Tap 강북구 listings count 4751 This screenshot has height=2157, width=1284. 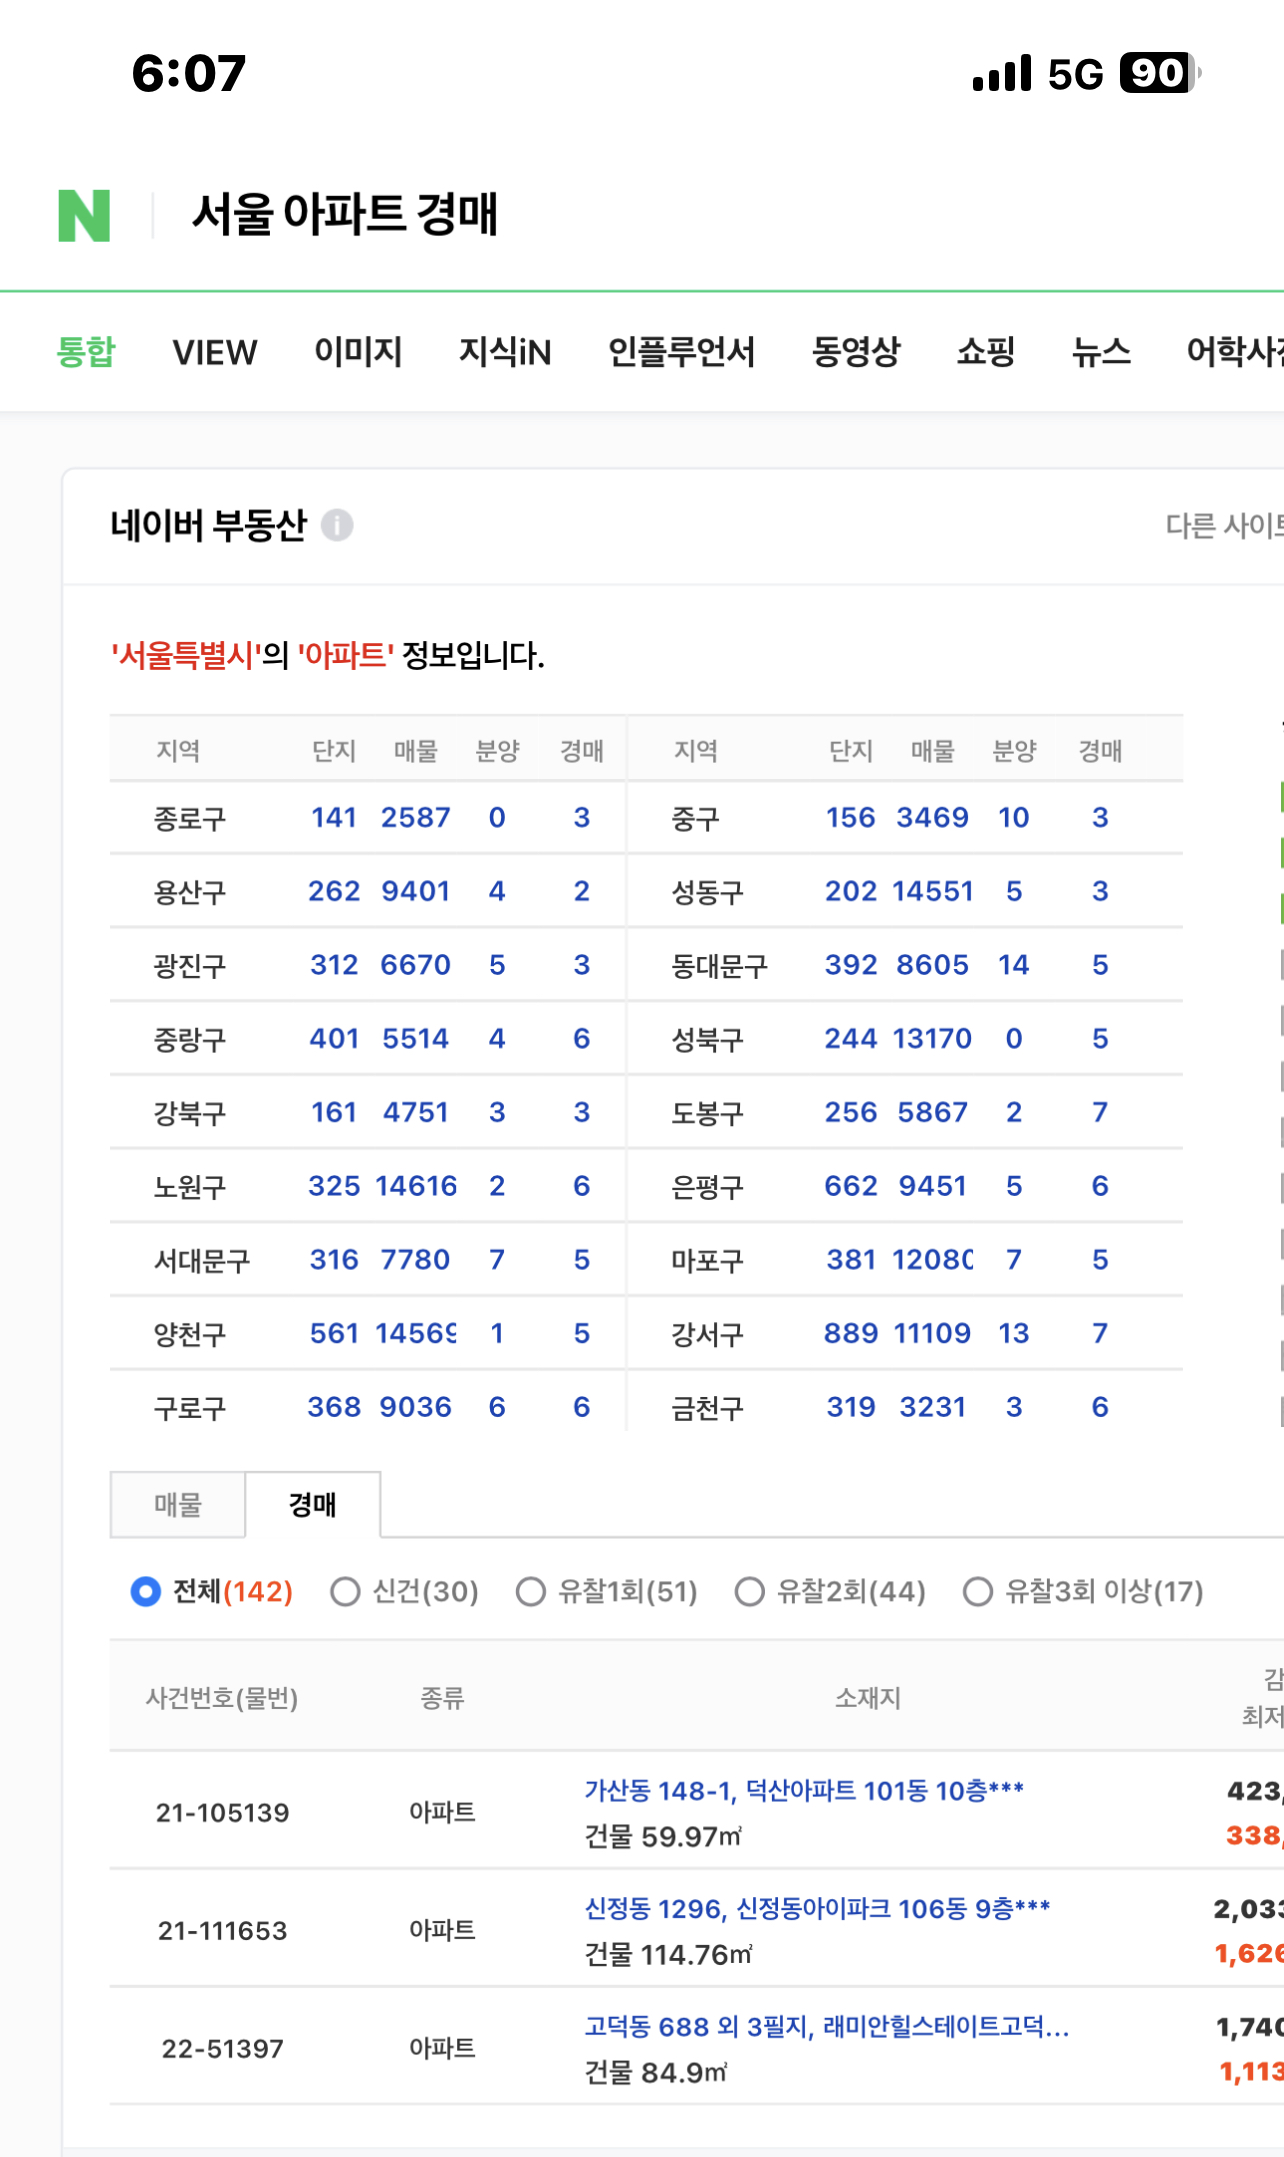pyautogui.click(x=415, y=1112)
